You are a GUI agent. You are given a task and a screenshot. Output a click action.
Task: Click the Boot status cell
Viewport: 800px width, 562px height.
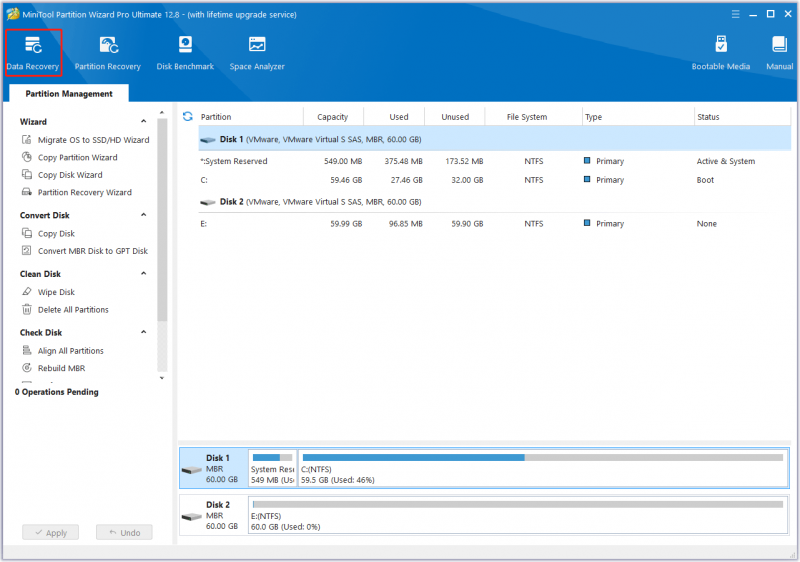(x=705, y=180)
